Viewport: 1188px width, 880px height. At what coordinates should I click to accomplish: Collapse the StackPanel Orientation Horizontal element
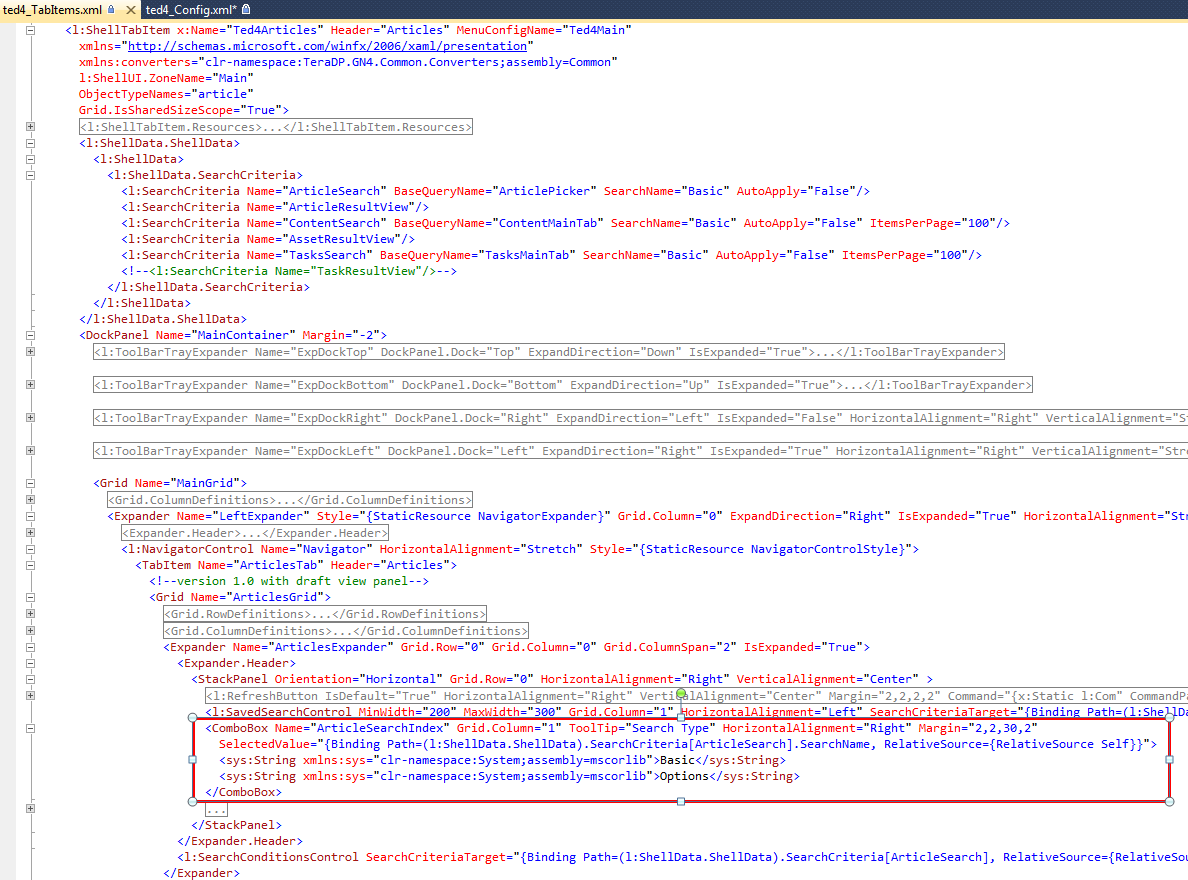30,679
